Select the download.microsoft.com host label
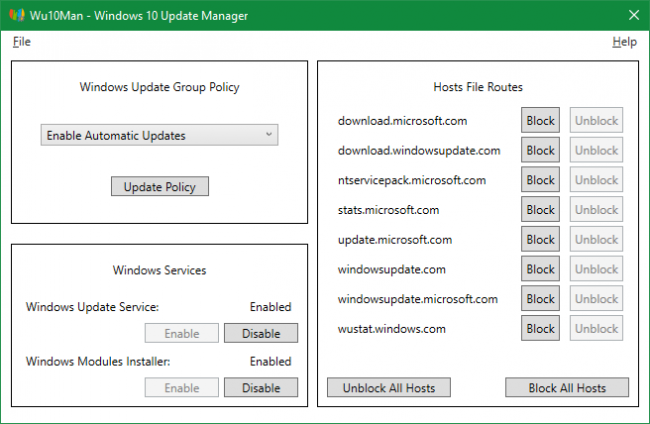Screen dimensions: 650x424 [x=402, y=121]
